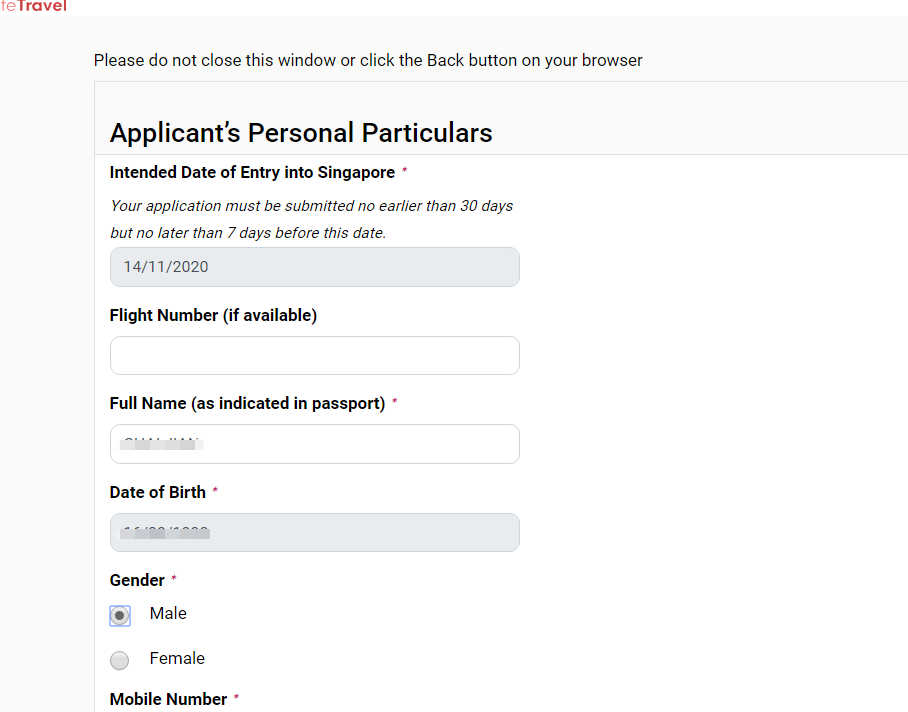Click the red asterisk beside Mobile Number

(x=236, y=699)
